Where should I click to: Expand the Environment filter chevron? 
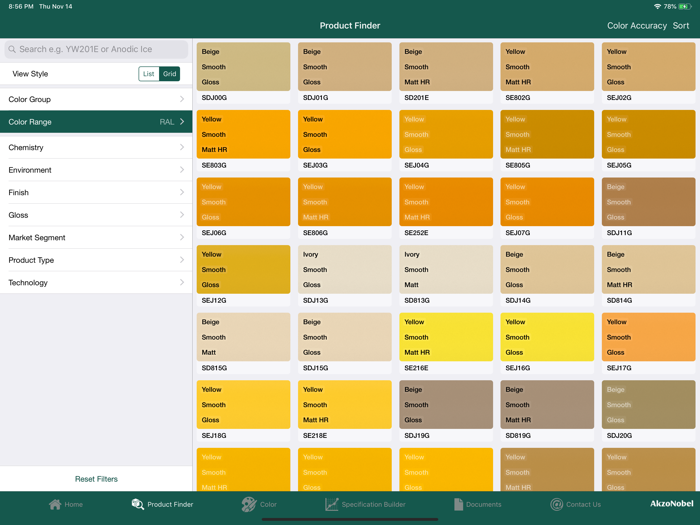(182, 170)
